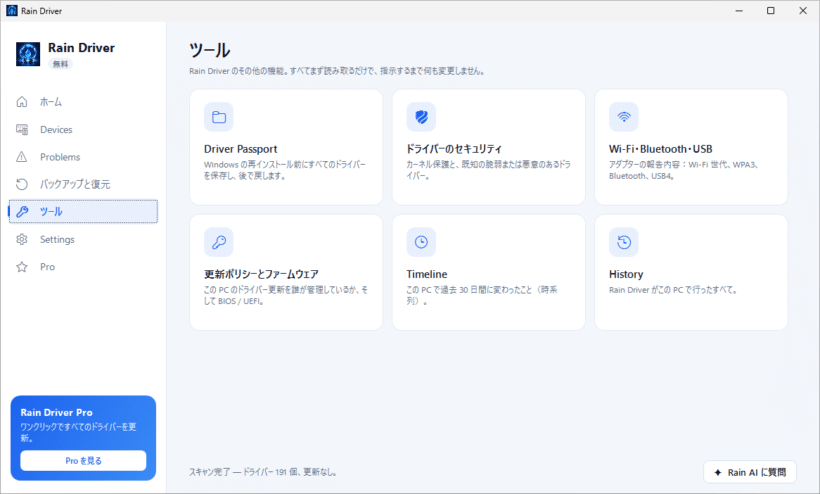
Task: Click the ワンクリックですべてのドライバーを更新 promo text
Action: coord(78,432)
